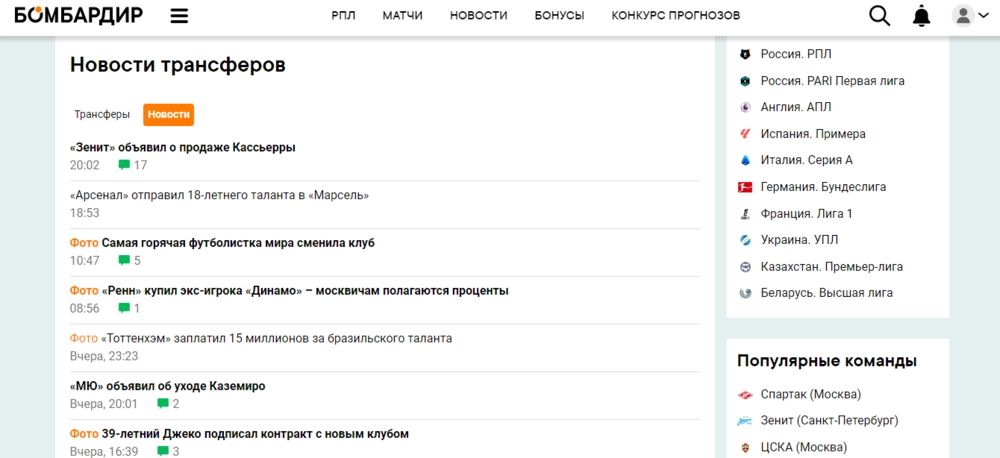Select the Новости orange tab
This screenshot has height=458, width=1000.
pos(168,115)
